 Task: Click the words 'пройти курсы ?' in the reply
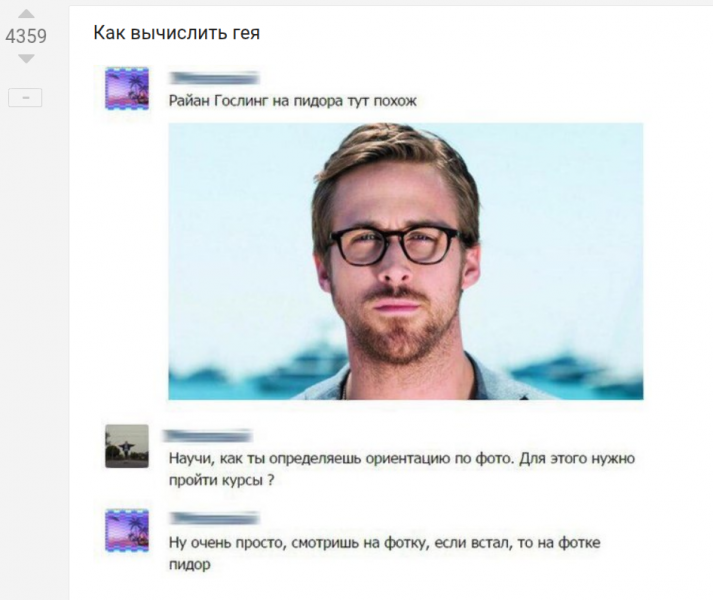[x=221, y=480]
